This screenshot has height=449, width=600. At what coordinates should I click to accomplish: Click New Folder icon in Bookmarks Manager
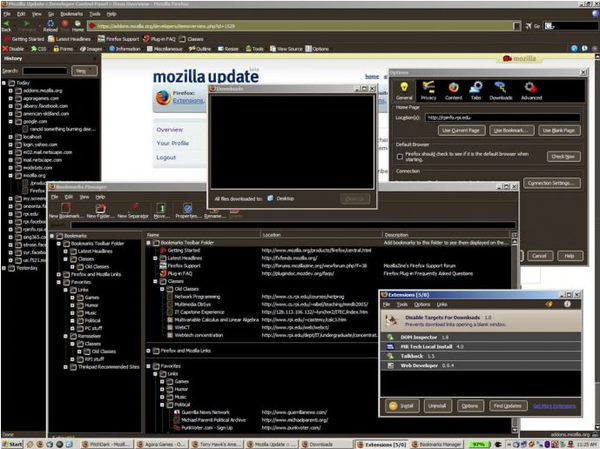100,211
